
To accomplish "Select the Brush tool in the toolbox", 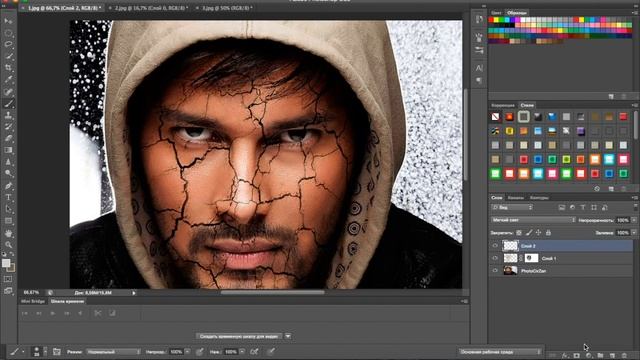I will click(8, 104).
